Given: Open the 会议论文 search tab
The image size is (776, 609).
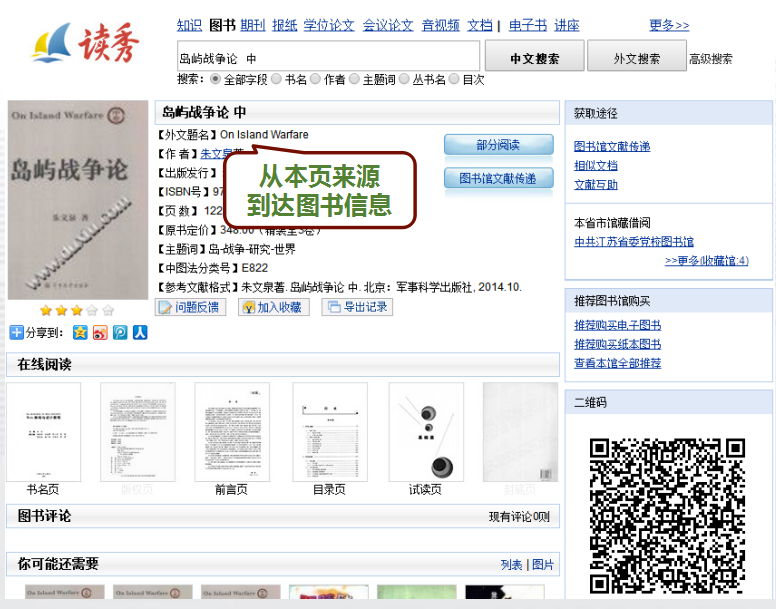Looking at the screenshot, I should tap(388, 25).
